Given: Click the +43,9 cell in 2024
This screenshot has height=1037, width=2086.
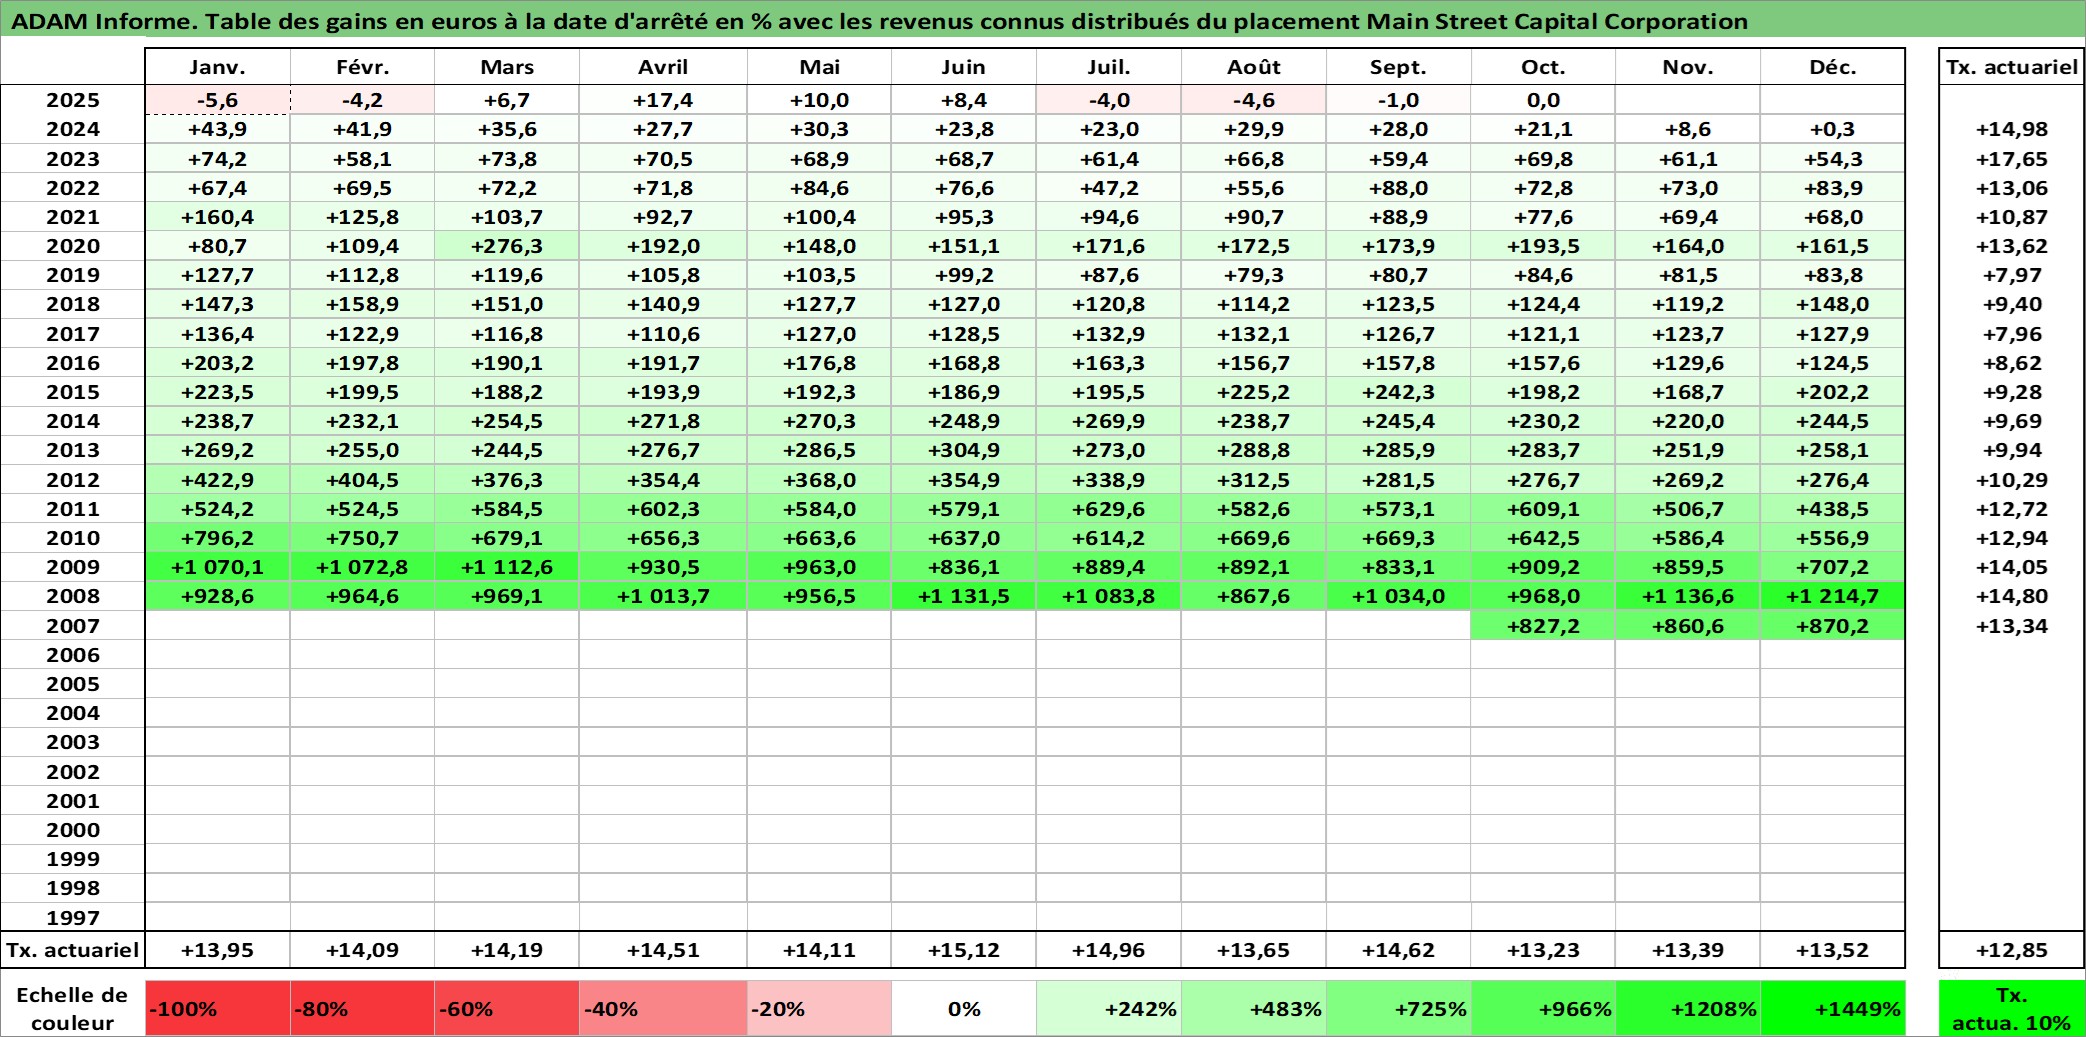Looking at the screenshot, I should (217, 129).
